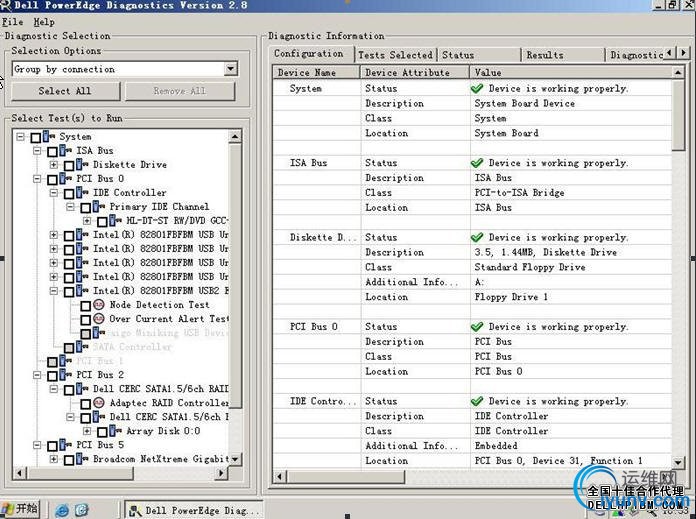This screenshot has height=519, width=696.
Task: Click the HL-DT-ST RW/DVD drive icon
Action: [x=115, y=221]
